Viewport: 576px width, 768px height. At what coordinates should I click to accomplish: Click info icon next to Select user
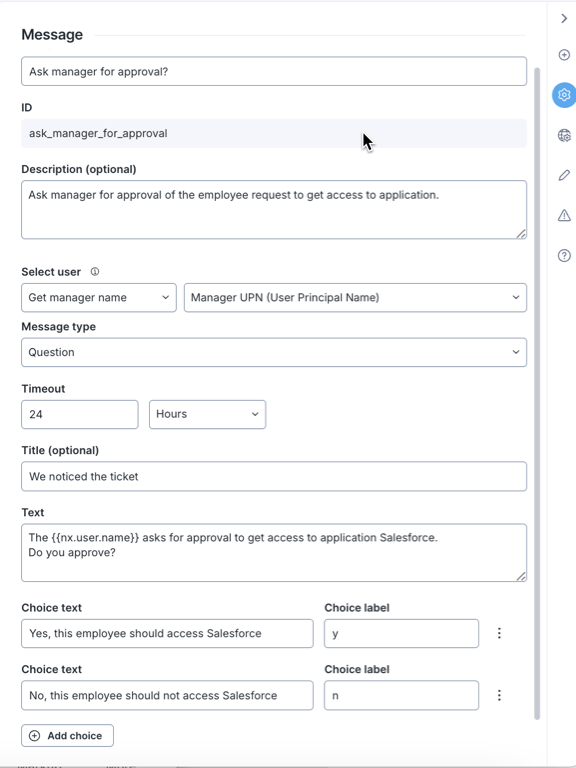pos(95,271)
